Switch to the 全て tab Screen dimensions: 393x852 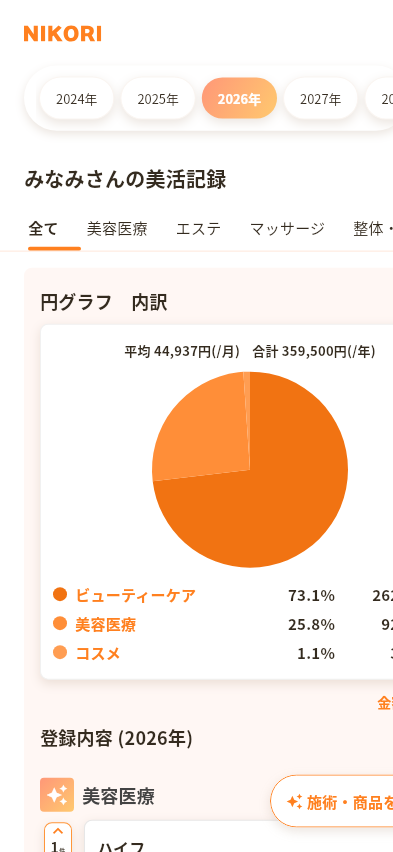43,229
